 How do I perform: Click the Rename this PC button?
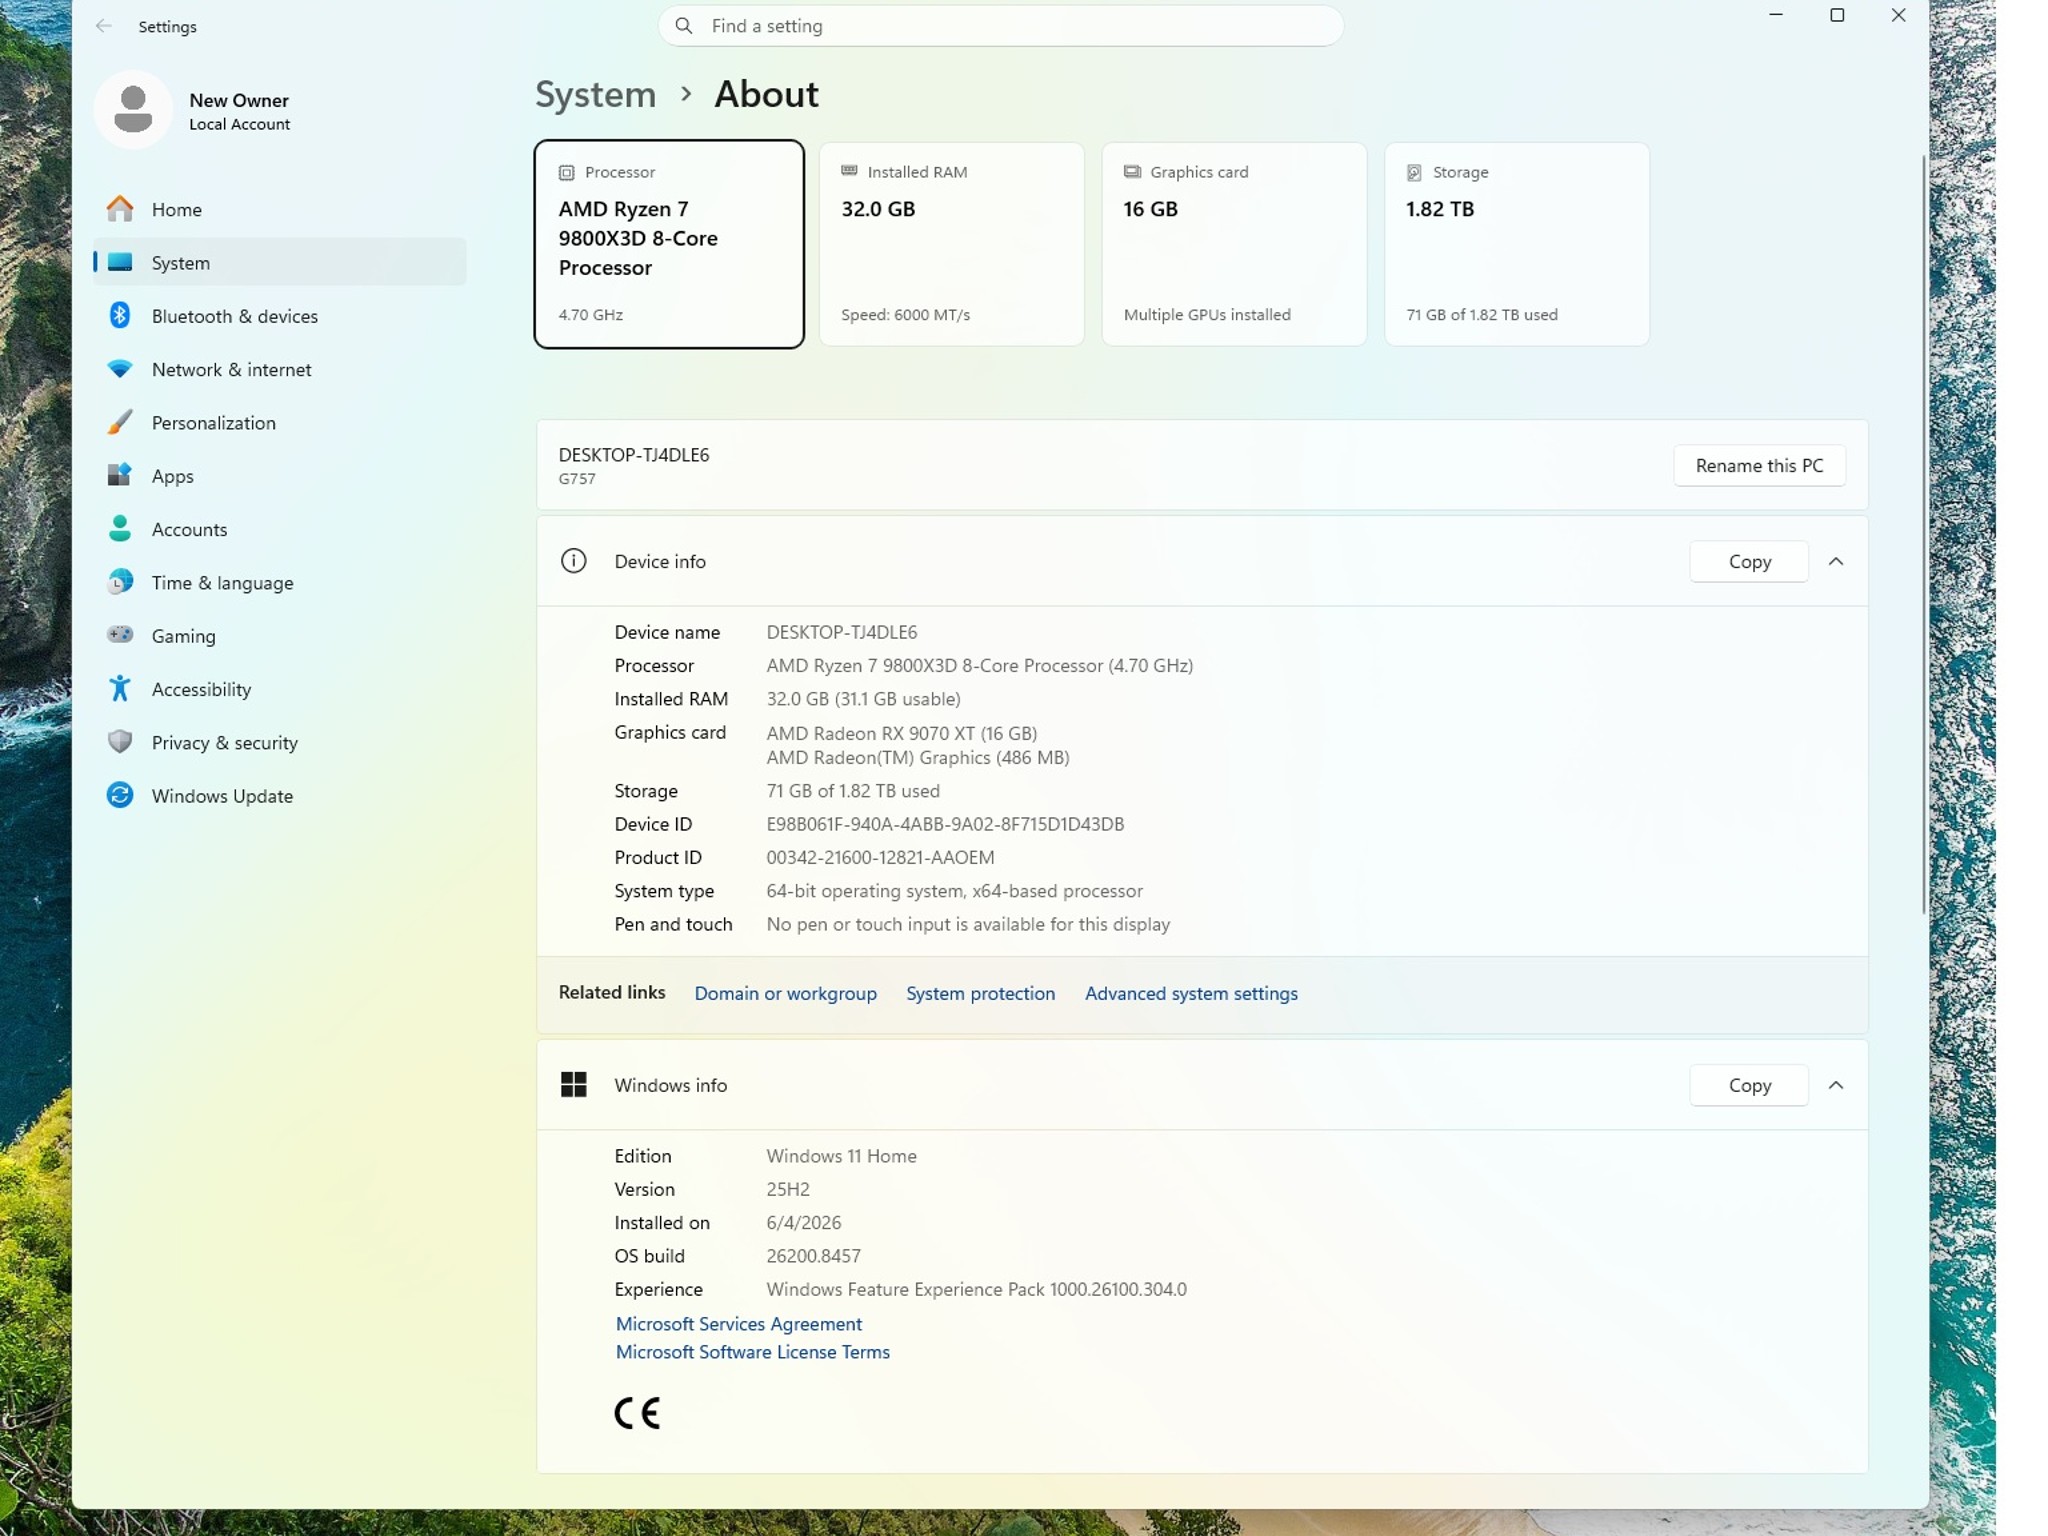click(x=1758, y=465)
